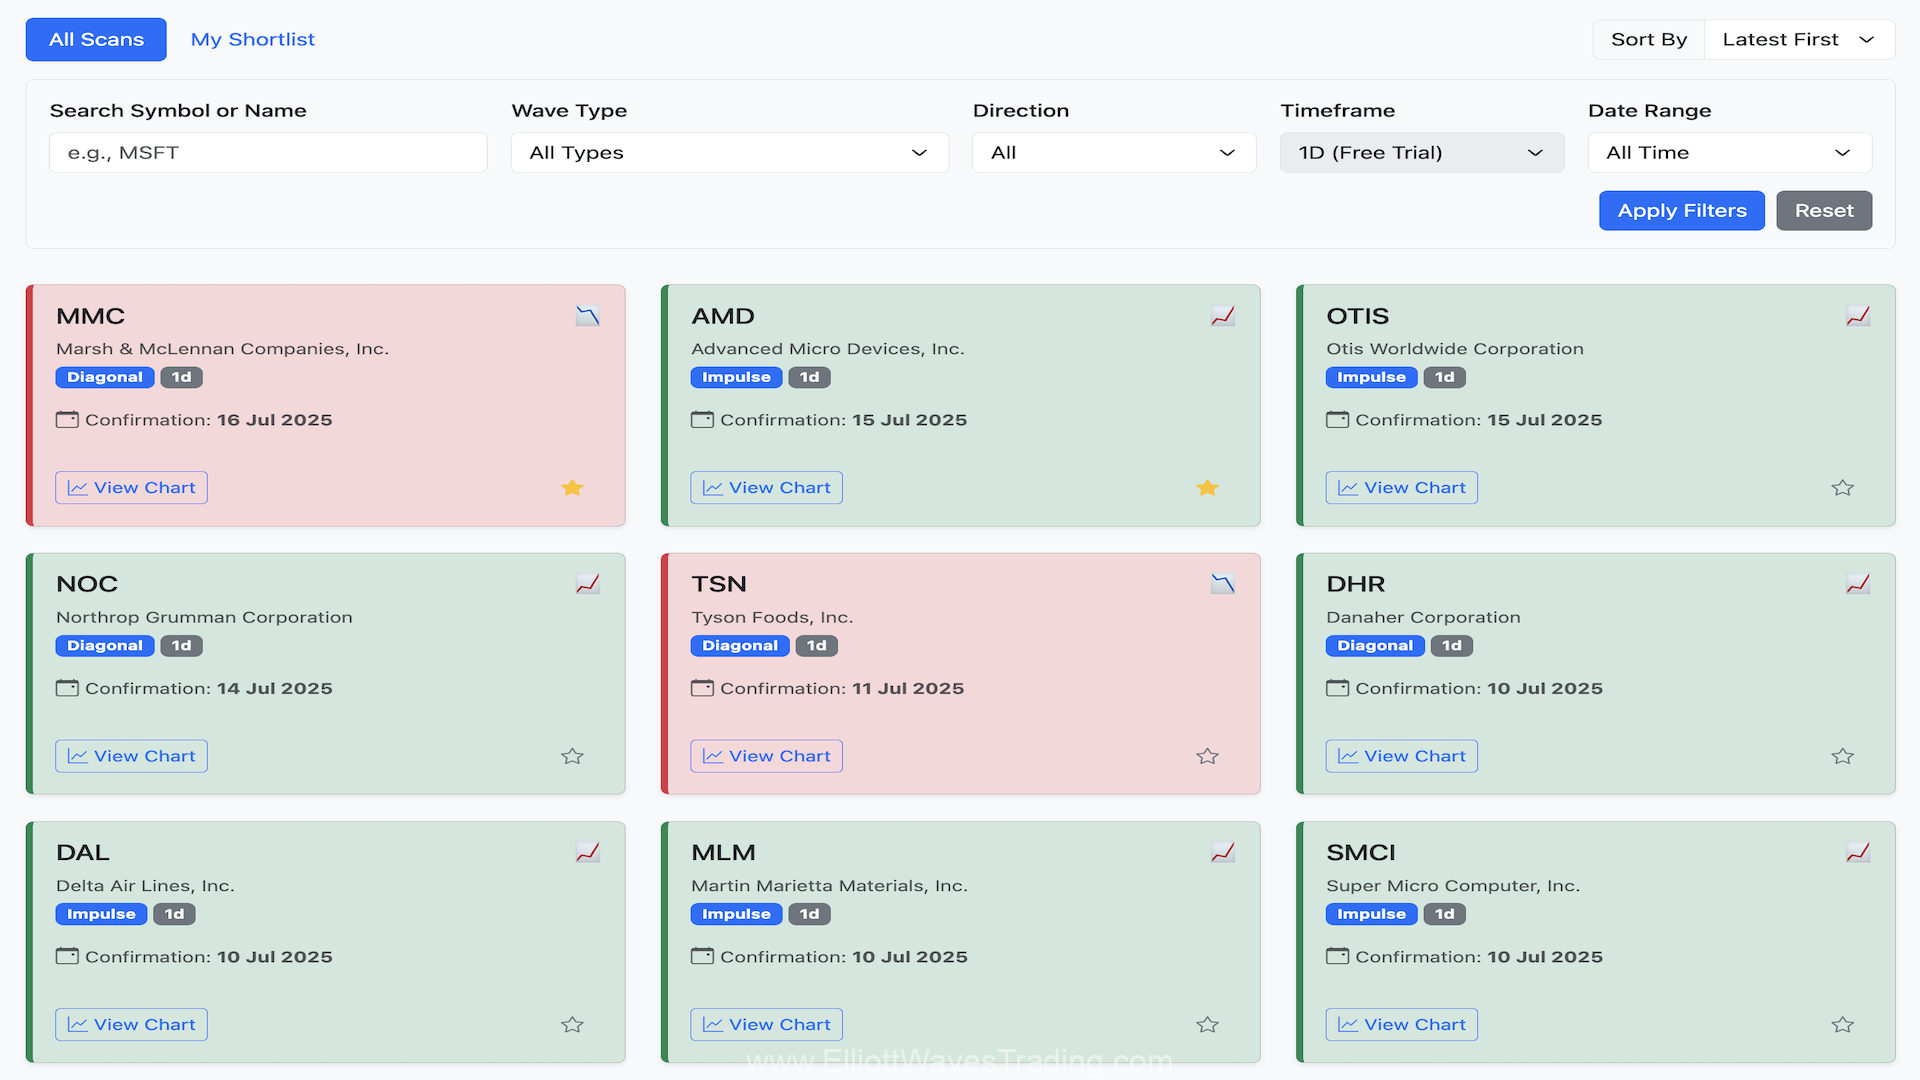The width and height of the screenshot is (1920, 1080).
Task: View Chart for TSN
Action: (766, 756)
